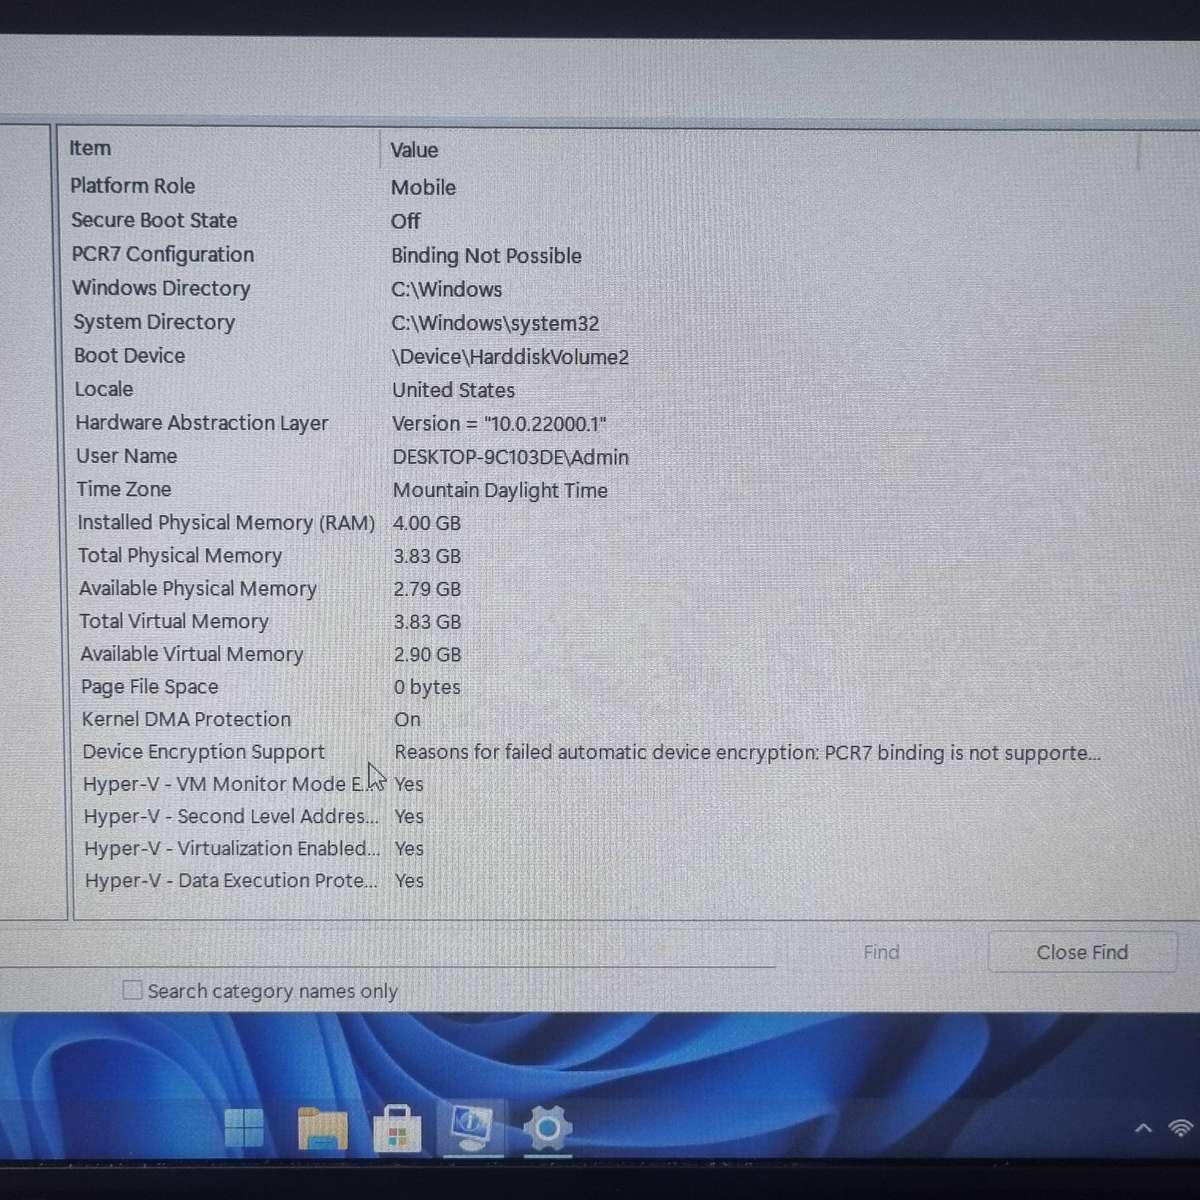
Task: Select the Time Zone row
Action: point(124,489)
